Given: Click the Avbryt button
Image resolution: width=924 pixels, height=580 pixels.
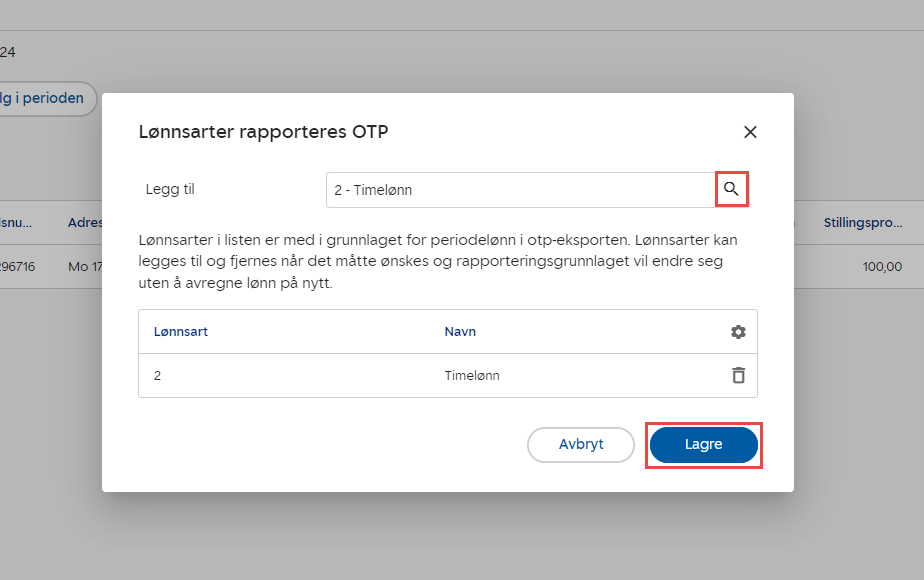Looking at the screenshot, I should tap(580, 445).
